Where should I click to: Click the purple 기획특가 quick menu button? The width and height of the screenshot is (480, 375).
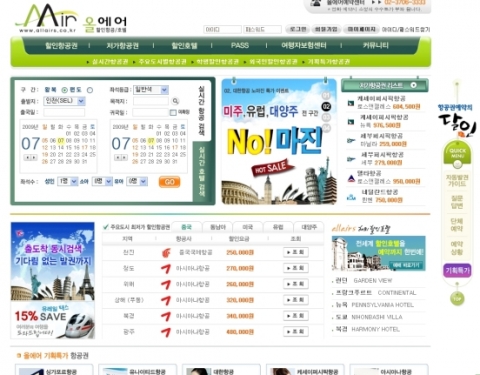click(x=457, y=270)
